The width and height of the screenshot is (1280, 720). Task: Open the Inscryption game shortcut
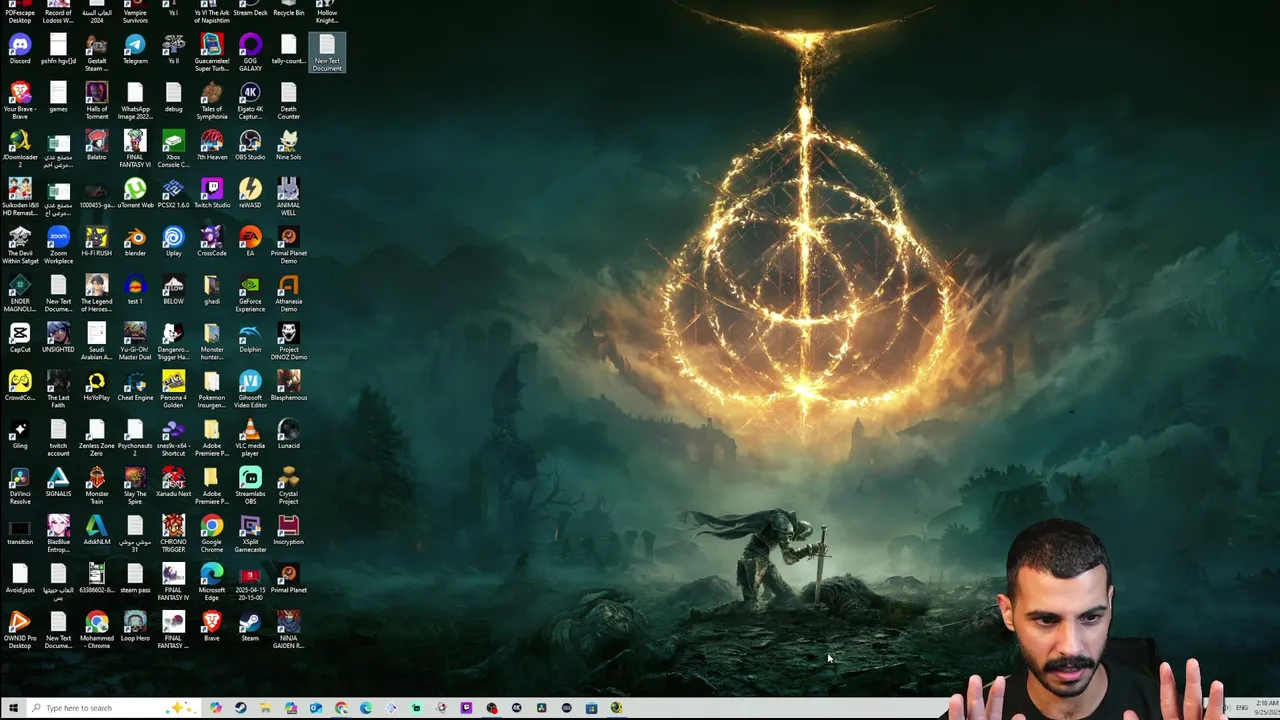pyautogui.click(x=288, y=529)
